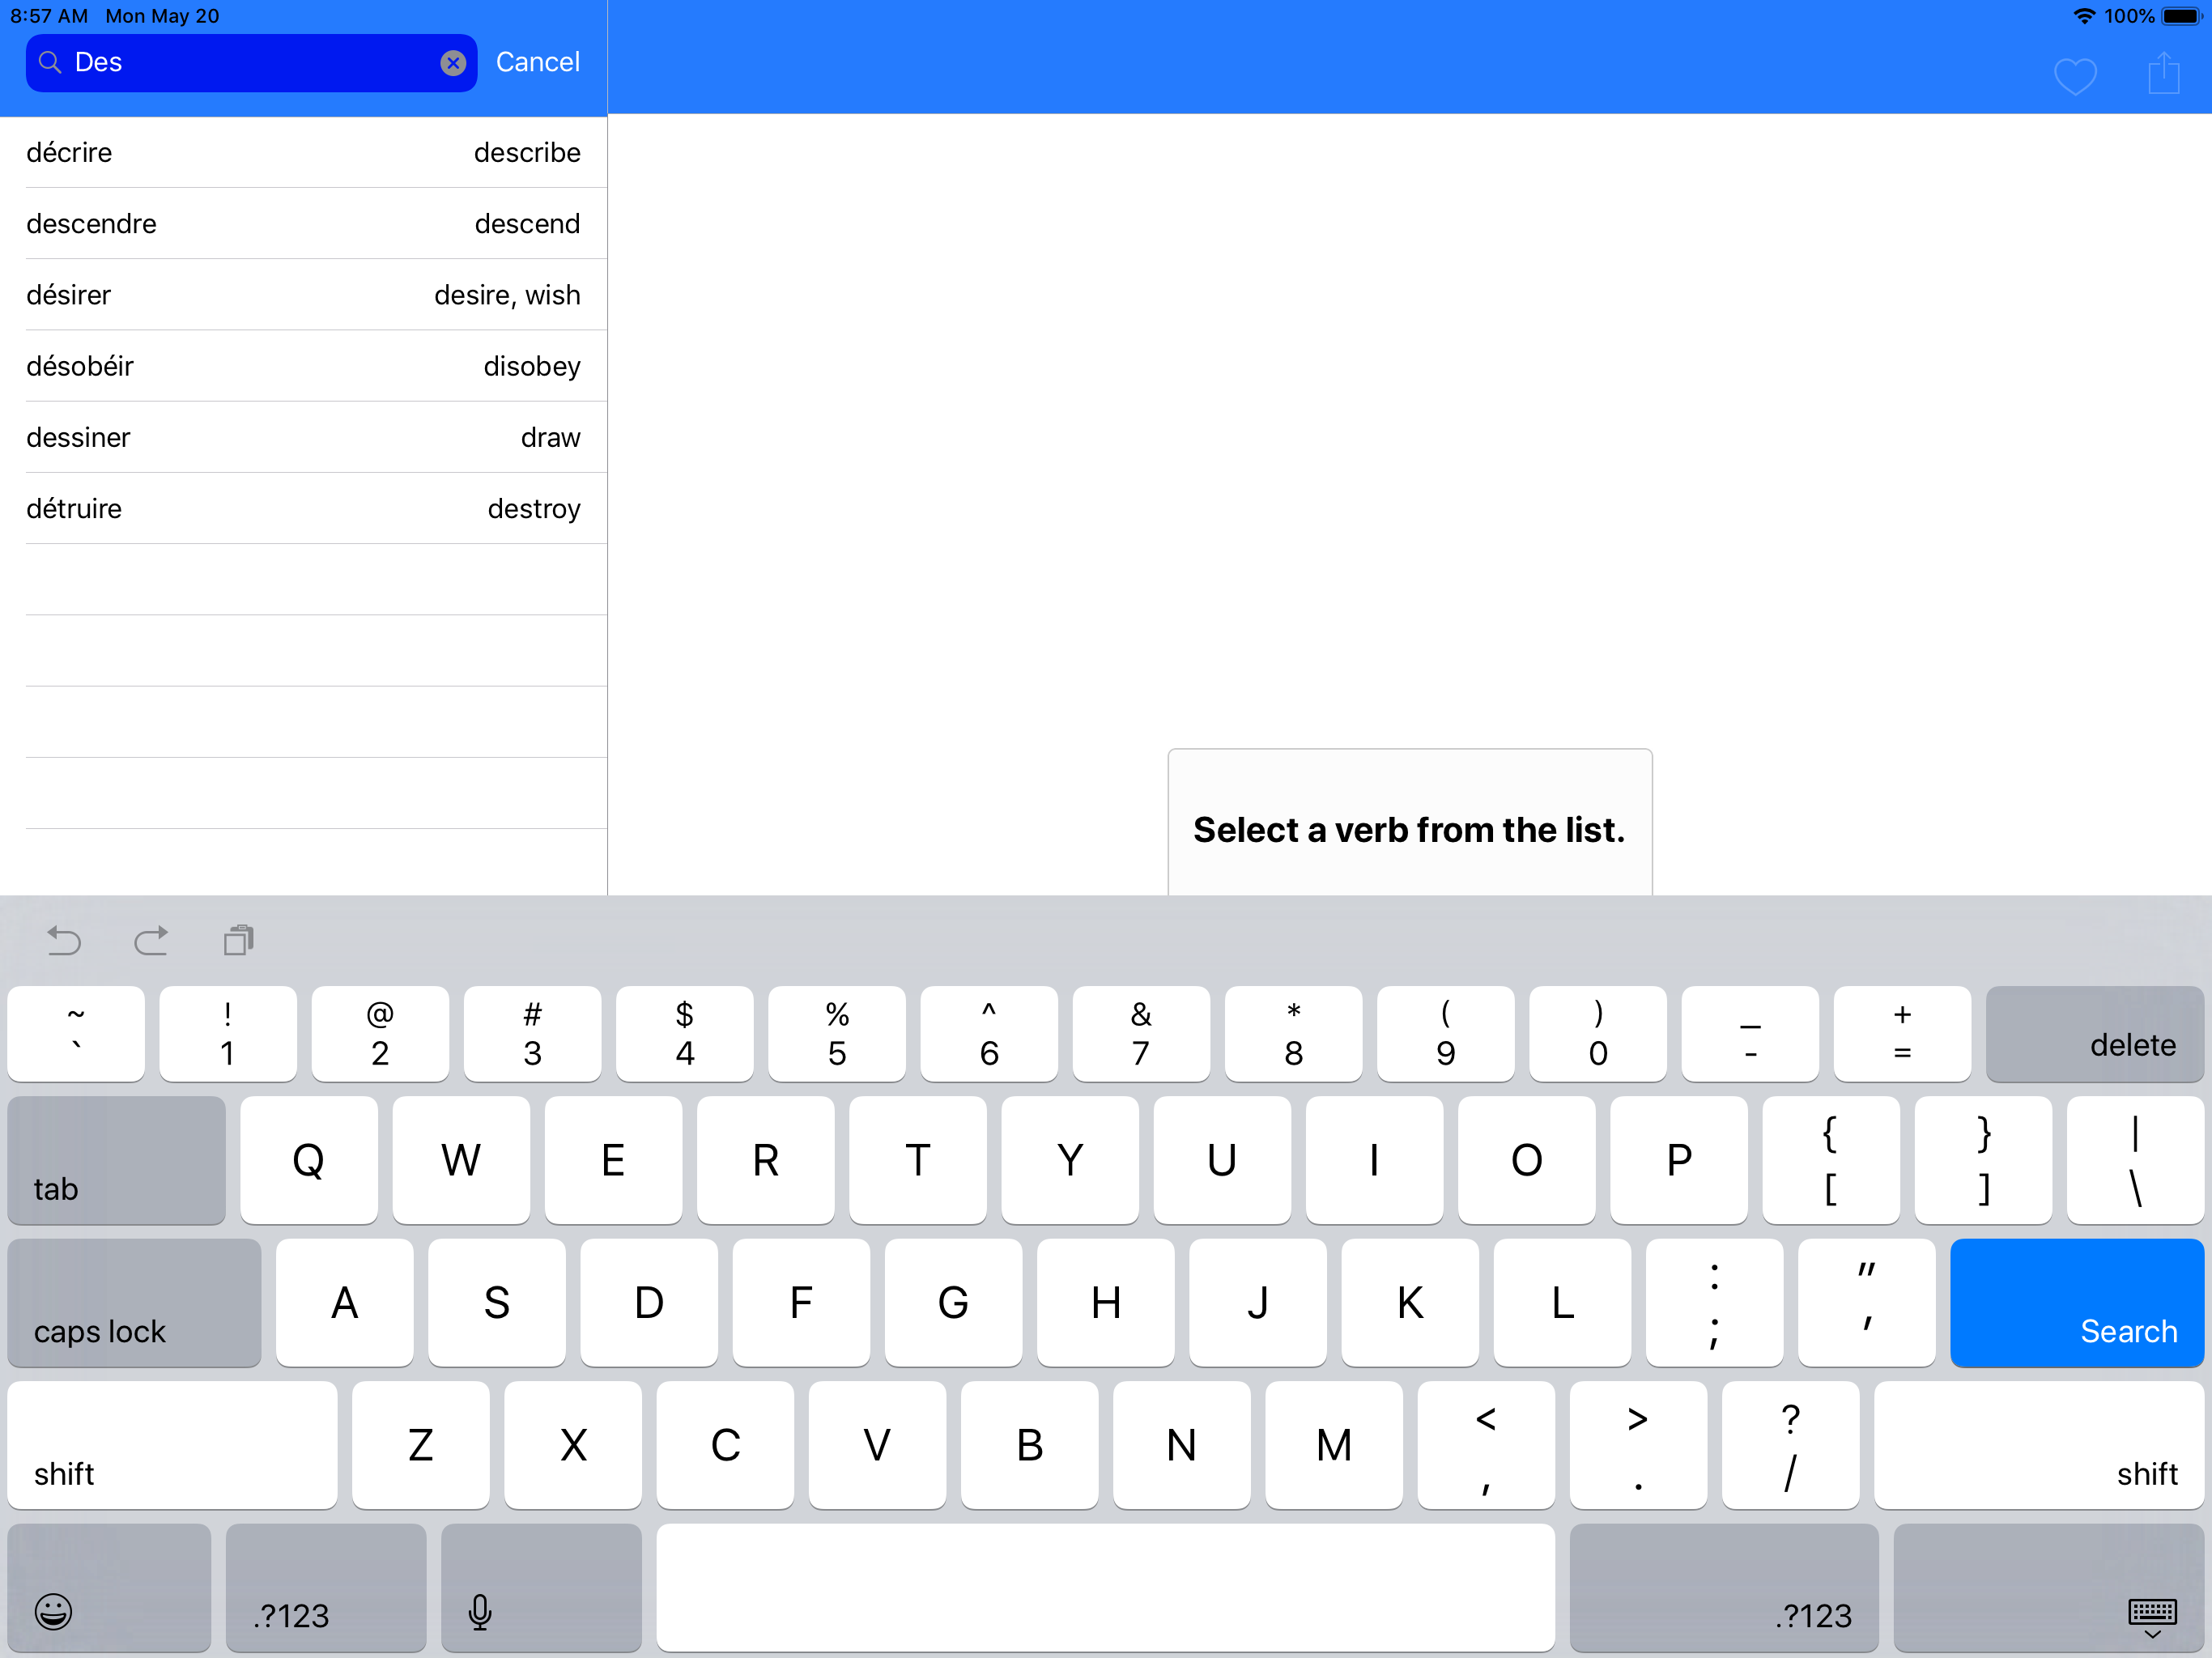Screen dimensions: 2212x1658
Task: Tap the minus underscore key
Action: point(1750,1034)
